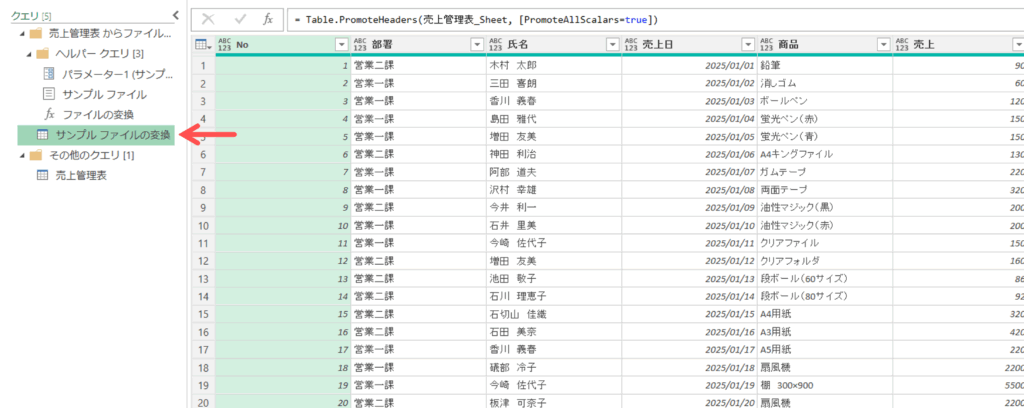
Task: Open the filter dropdown for No column
Action: pyautogui.click(x=340, y=45)
